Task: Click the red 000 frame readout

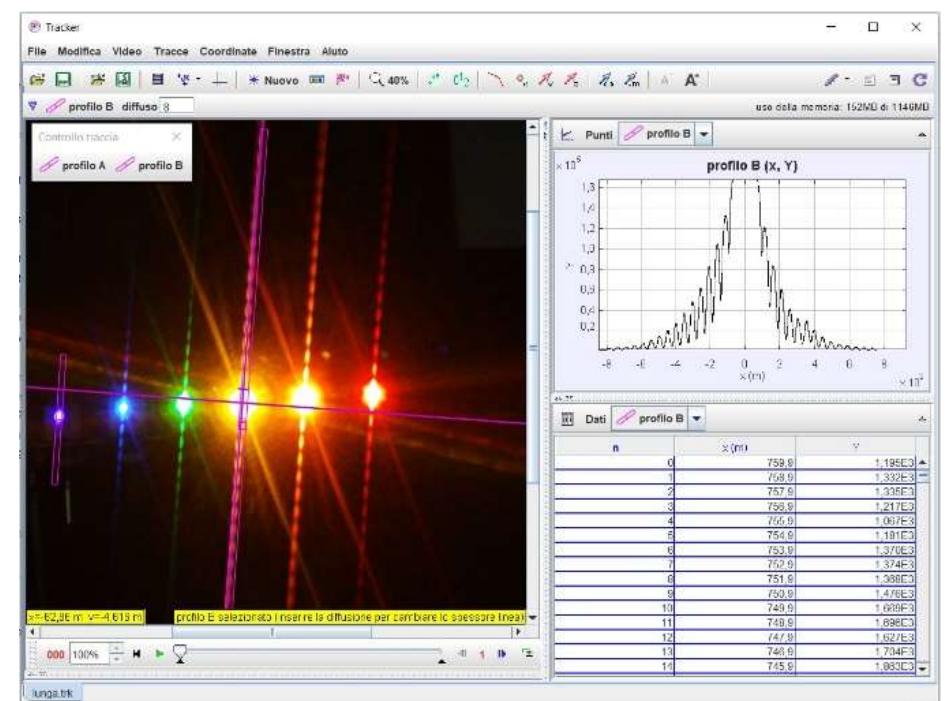Action: [x=55, y=654]
